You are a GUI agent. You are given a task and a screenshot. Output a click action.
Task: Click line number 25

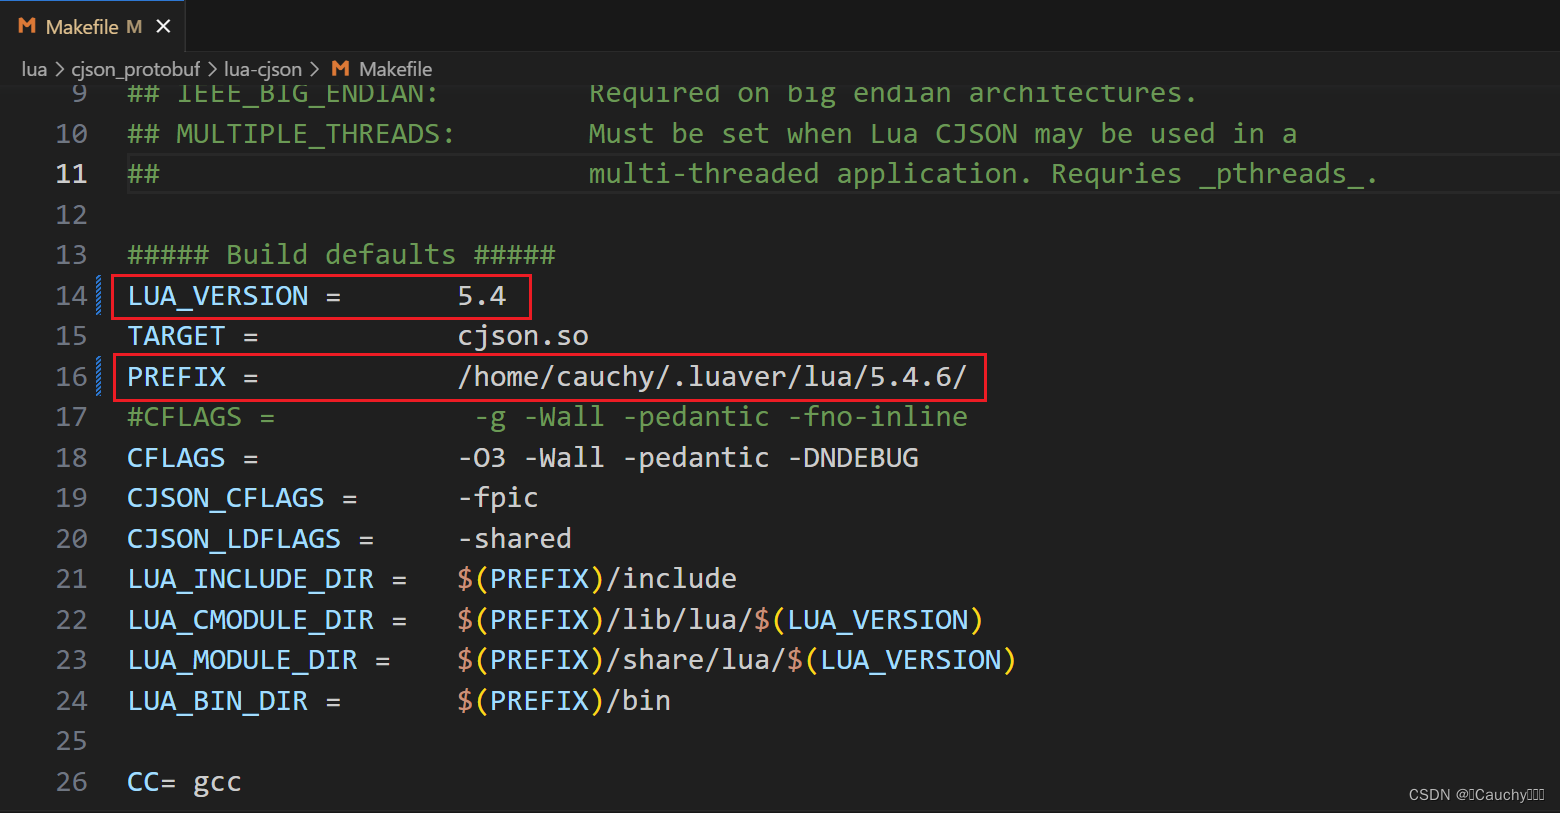71,741
